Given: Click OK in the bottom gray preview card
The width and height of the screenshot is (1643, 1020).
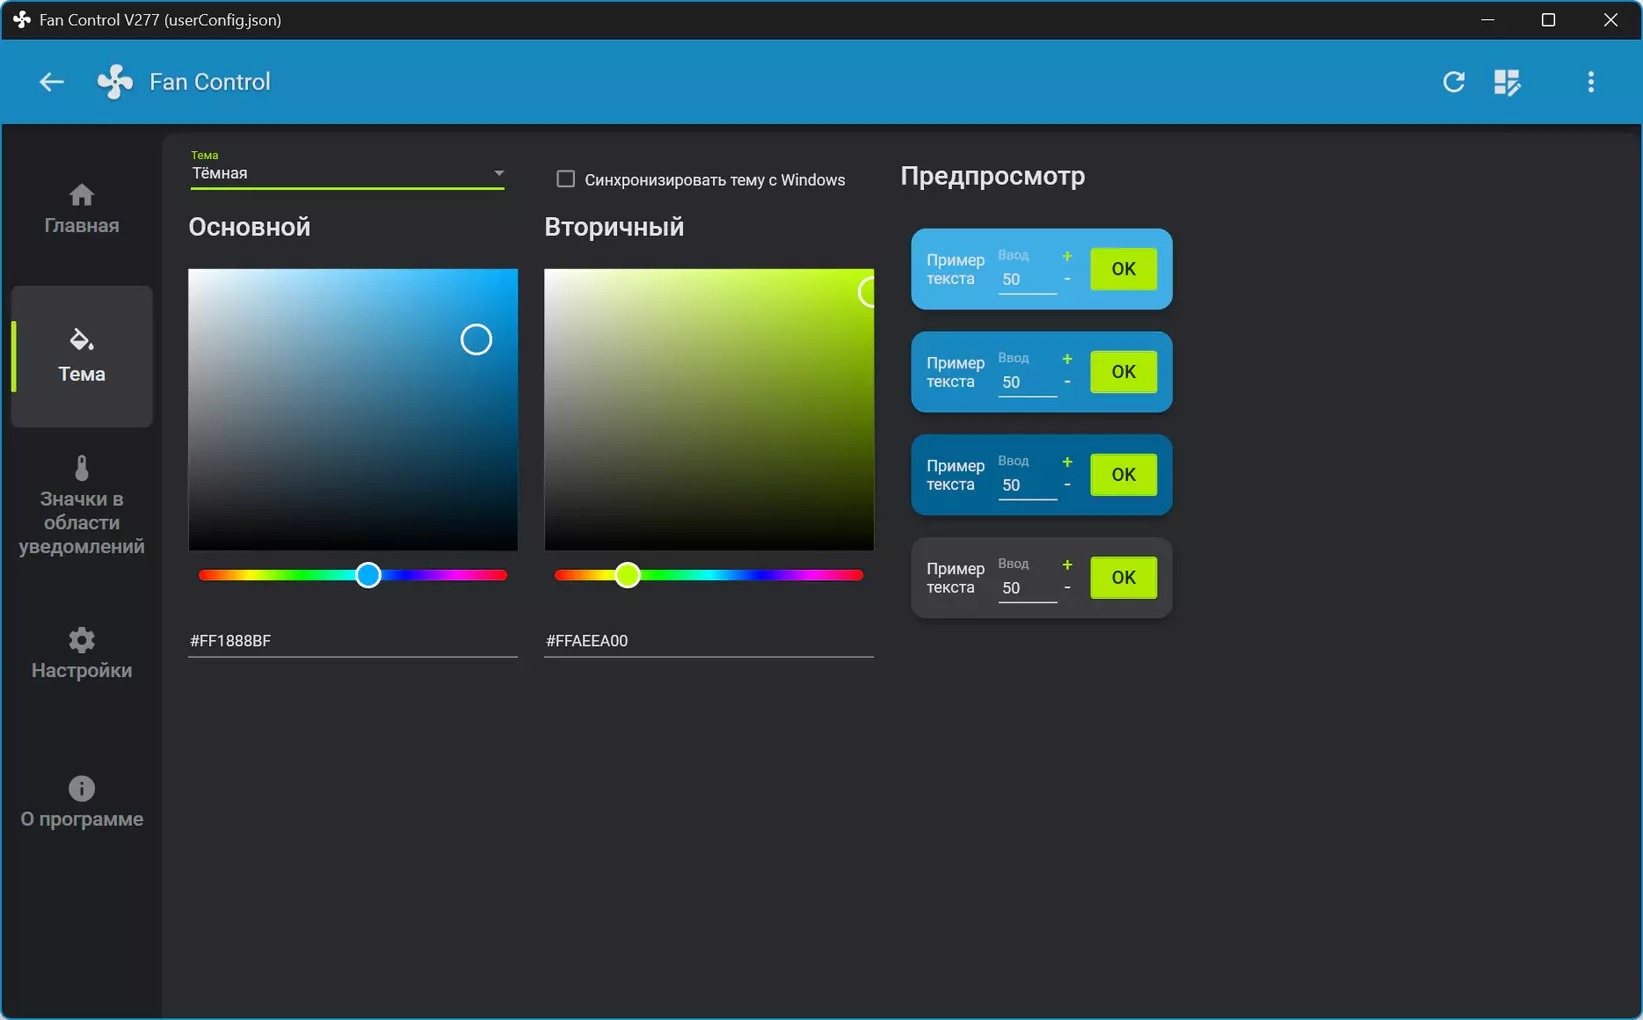Looking at the screenshot, I should [1124, 578].
